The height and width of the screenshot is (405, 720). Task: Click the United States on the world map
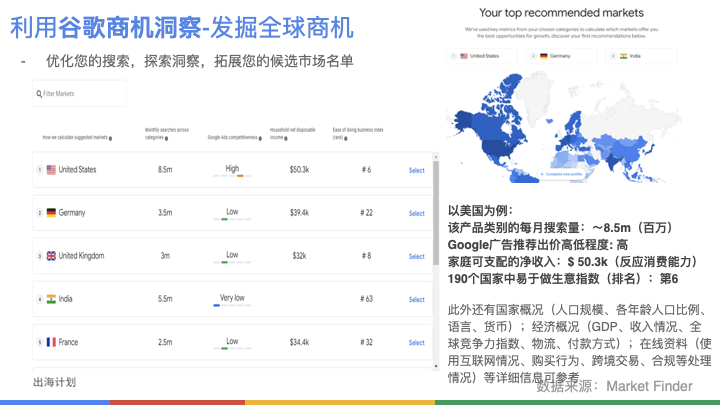[498, 147]
